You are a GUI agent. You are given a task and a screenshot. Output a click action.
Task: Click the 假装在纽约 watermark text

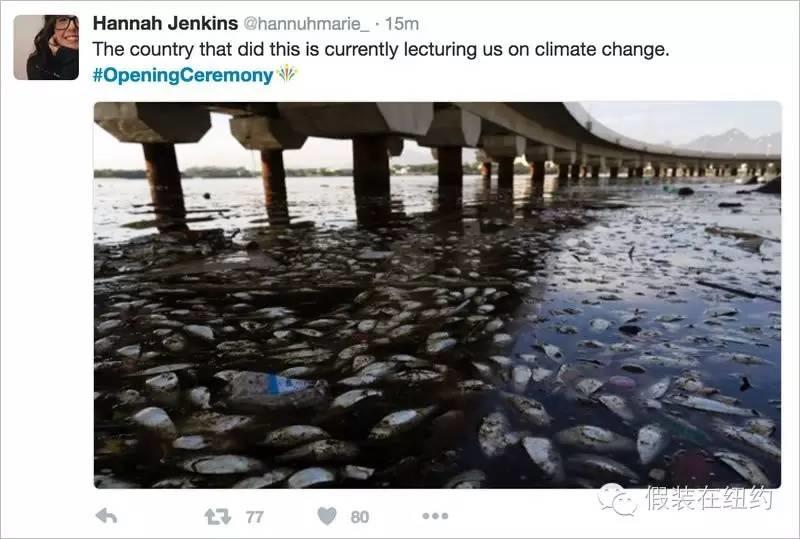[x=711, y=498]
